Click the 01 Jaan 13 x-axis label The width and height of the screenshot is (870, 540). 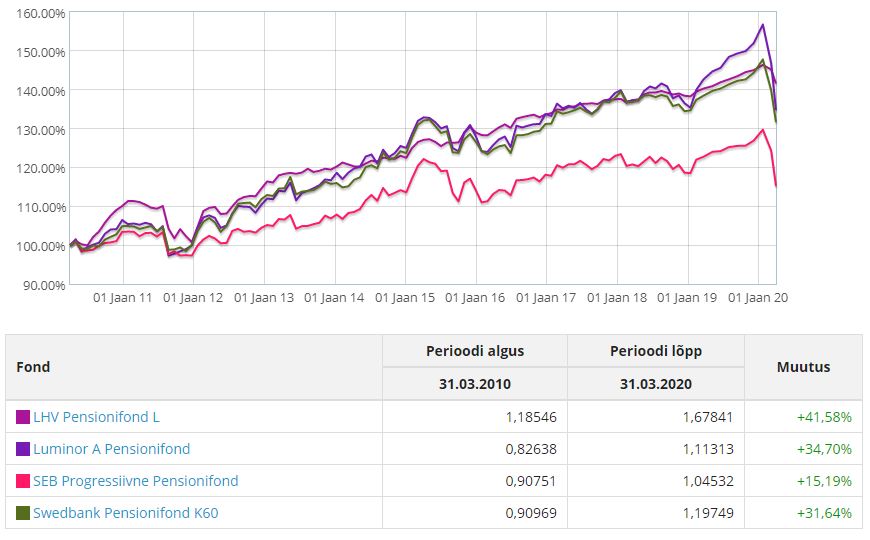264,298
